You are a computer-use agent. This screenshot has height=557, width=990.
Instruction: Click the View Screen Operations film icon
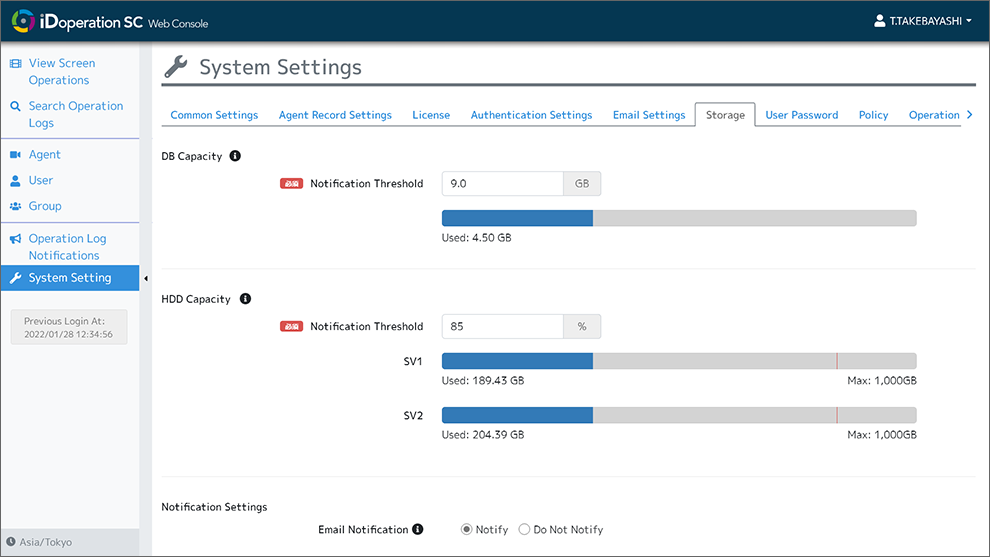click(16, 63)
